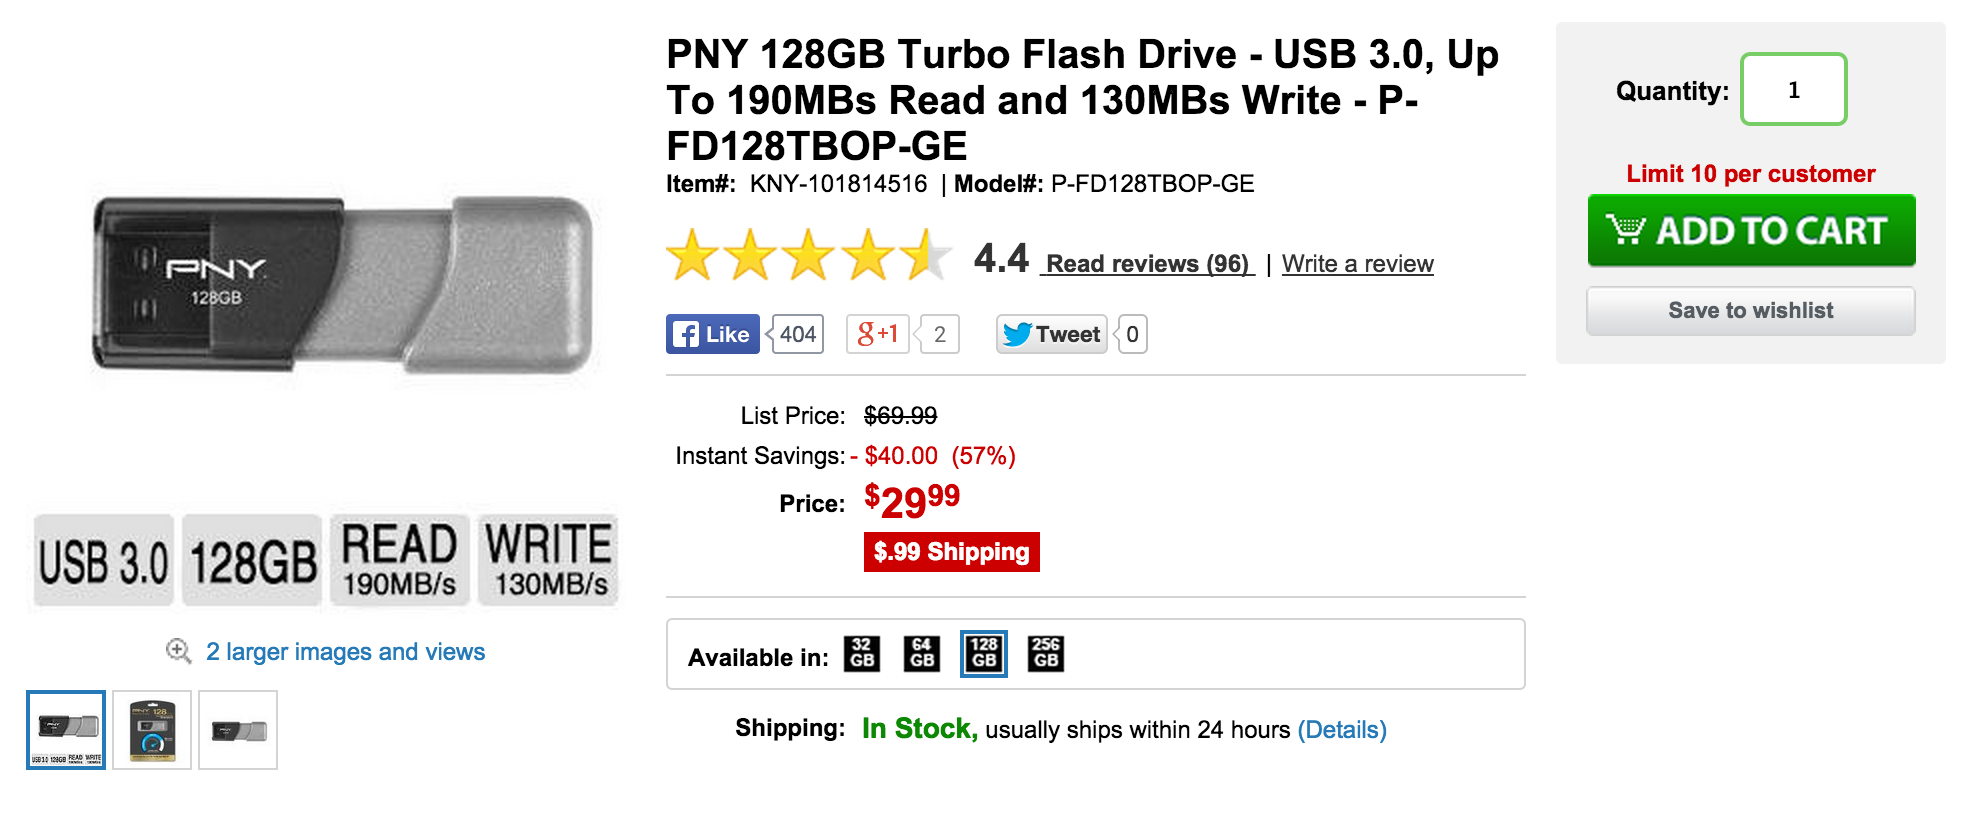Click the Write a review link
This screenshot has width=1966, height=820.
pyautogui.click(x=1357, y=264)
